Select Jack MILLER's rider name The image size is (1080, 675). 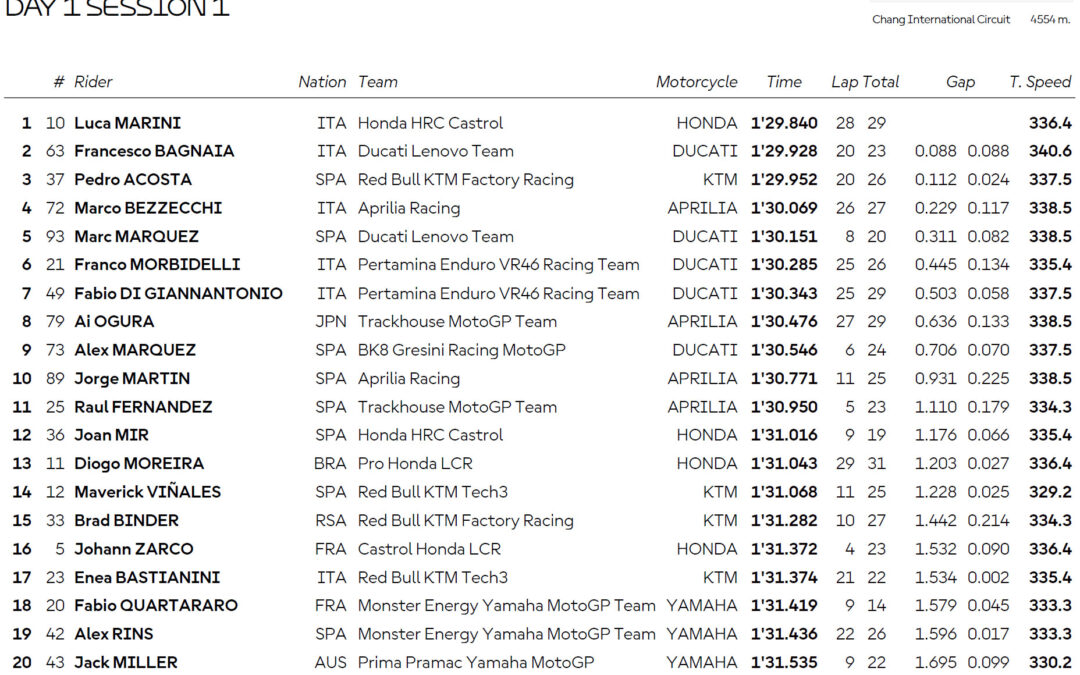(126, 662)
